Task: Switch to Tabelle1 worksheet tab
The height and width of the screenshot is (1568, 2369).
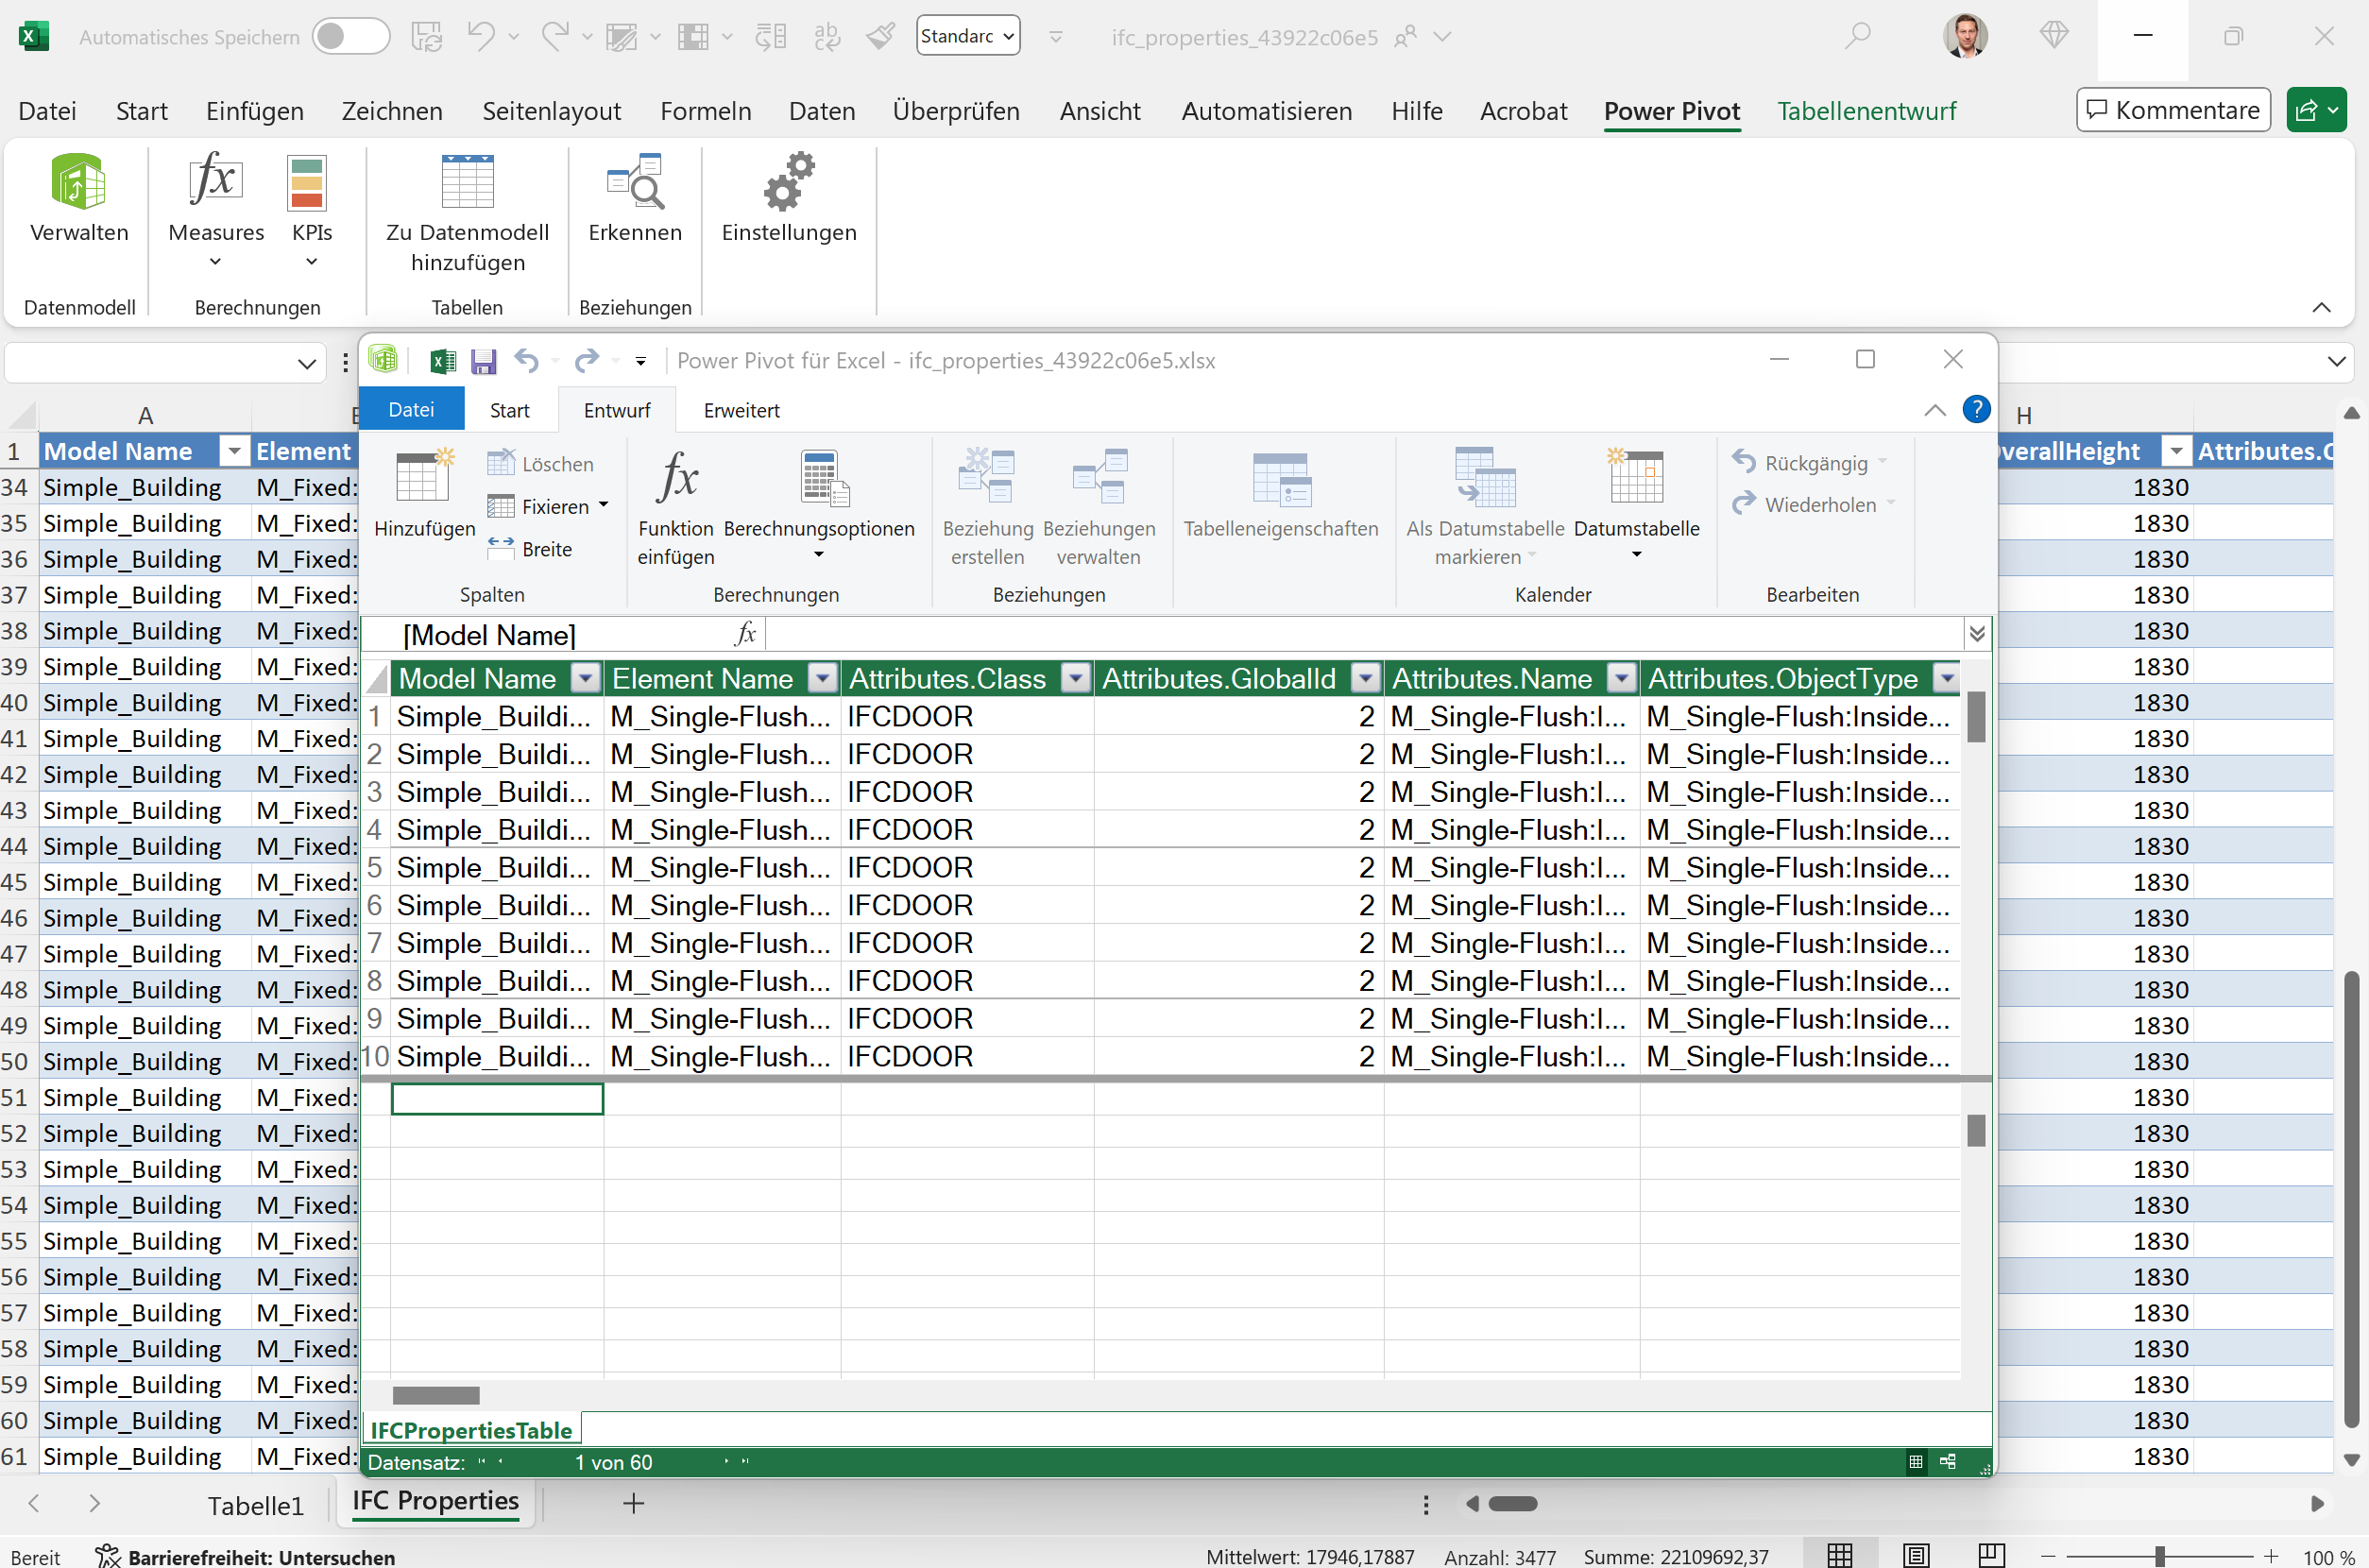Action: (255, 1505)
